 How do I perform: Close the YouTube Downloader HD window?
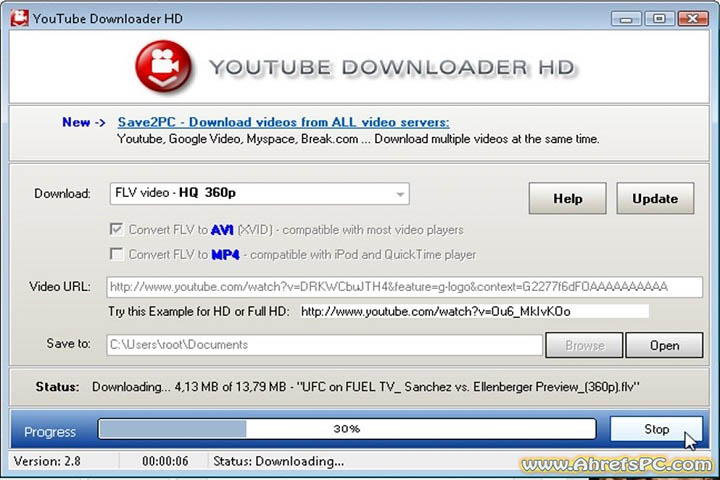pyautogui.click(x=693, y=19)
